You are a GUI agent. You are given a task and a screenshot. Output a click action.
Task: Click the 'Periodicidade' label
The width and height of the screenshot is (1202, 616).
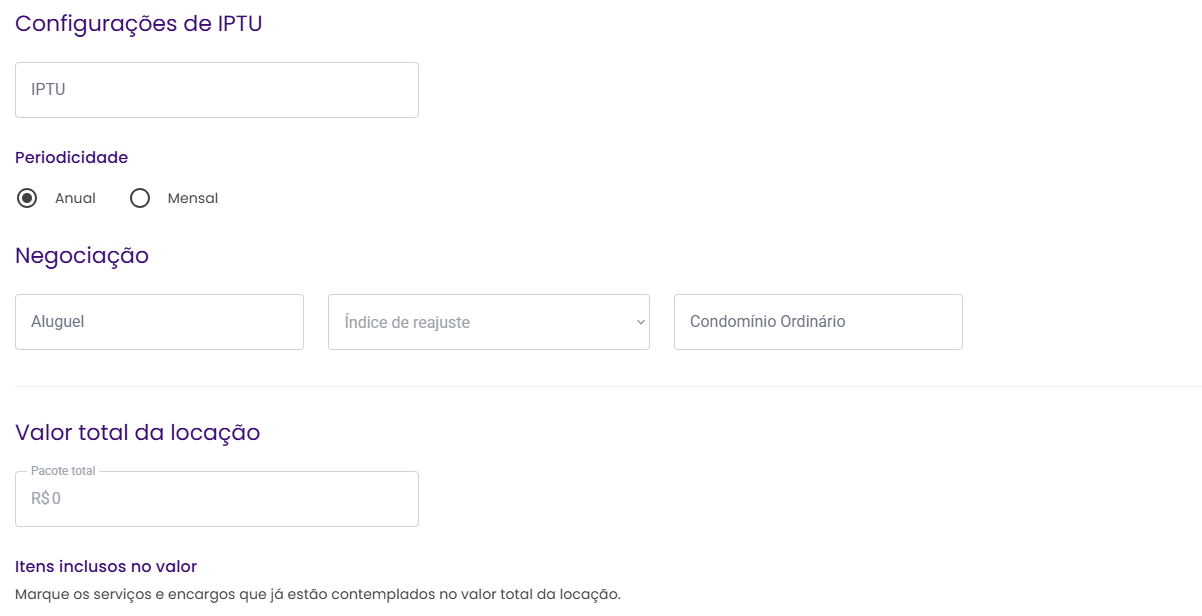click(x=71, y=157)
